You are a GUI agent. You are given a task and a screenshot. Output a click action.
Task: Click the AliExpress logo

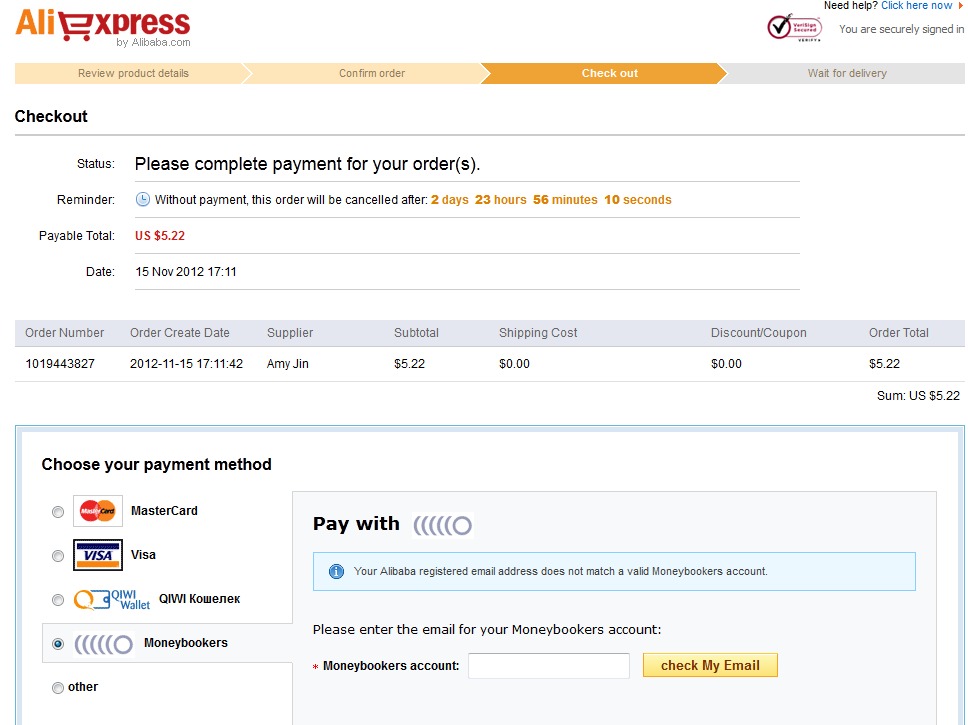102,25
